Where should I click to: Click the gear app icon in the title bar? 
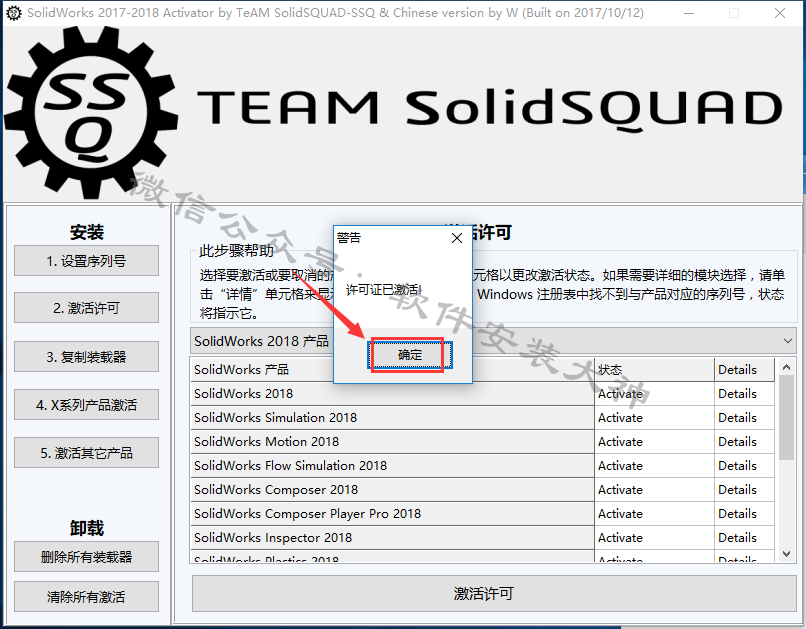click(x=14, y=13)
